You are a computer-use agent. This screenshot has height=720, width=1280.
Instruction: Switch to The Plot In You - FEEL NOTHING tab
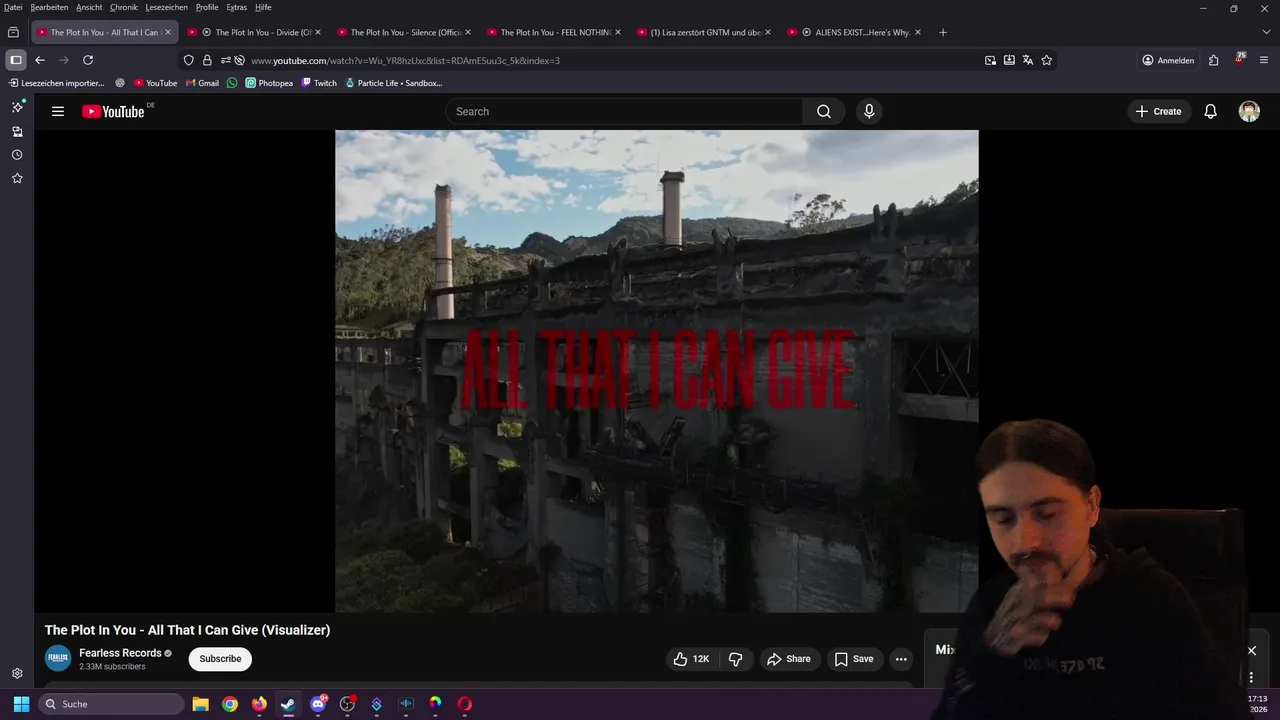click(554, 32)
